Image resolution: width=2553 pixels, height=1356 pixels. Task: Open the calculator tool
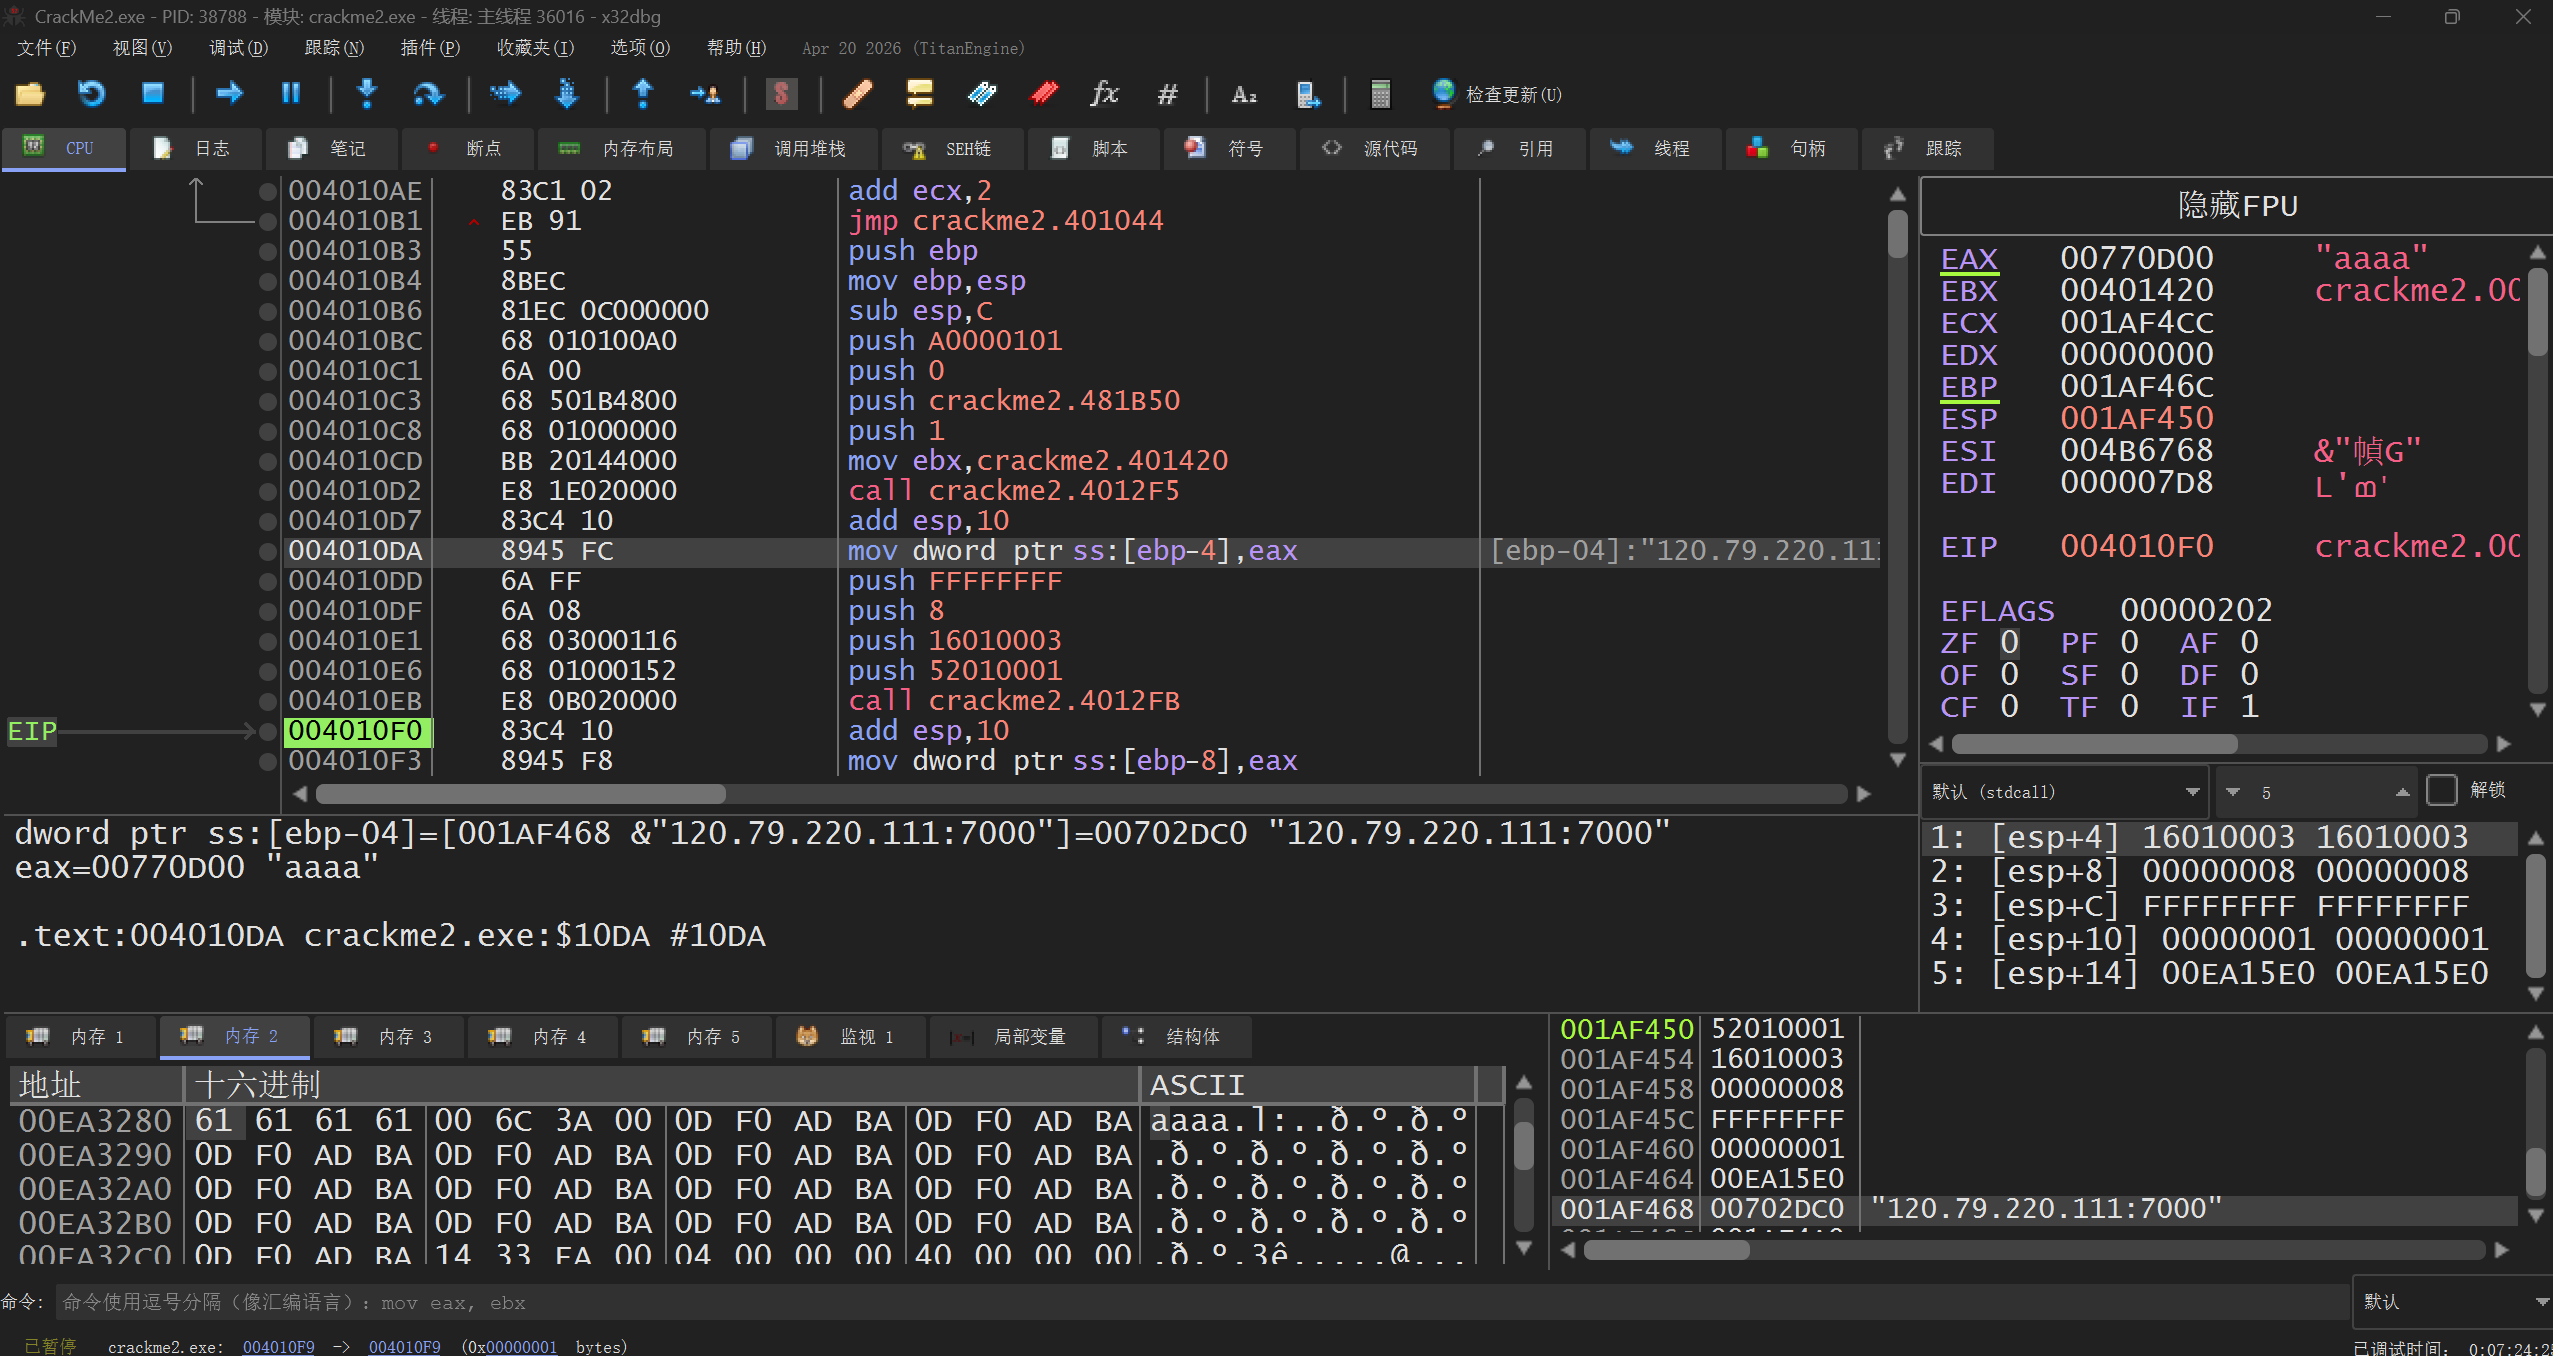click(x=1380, y=94)
